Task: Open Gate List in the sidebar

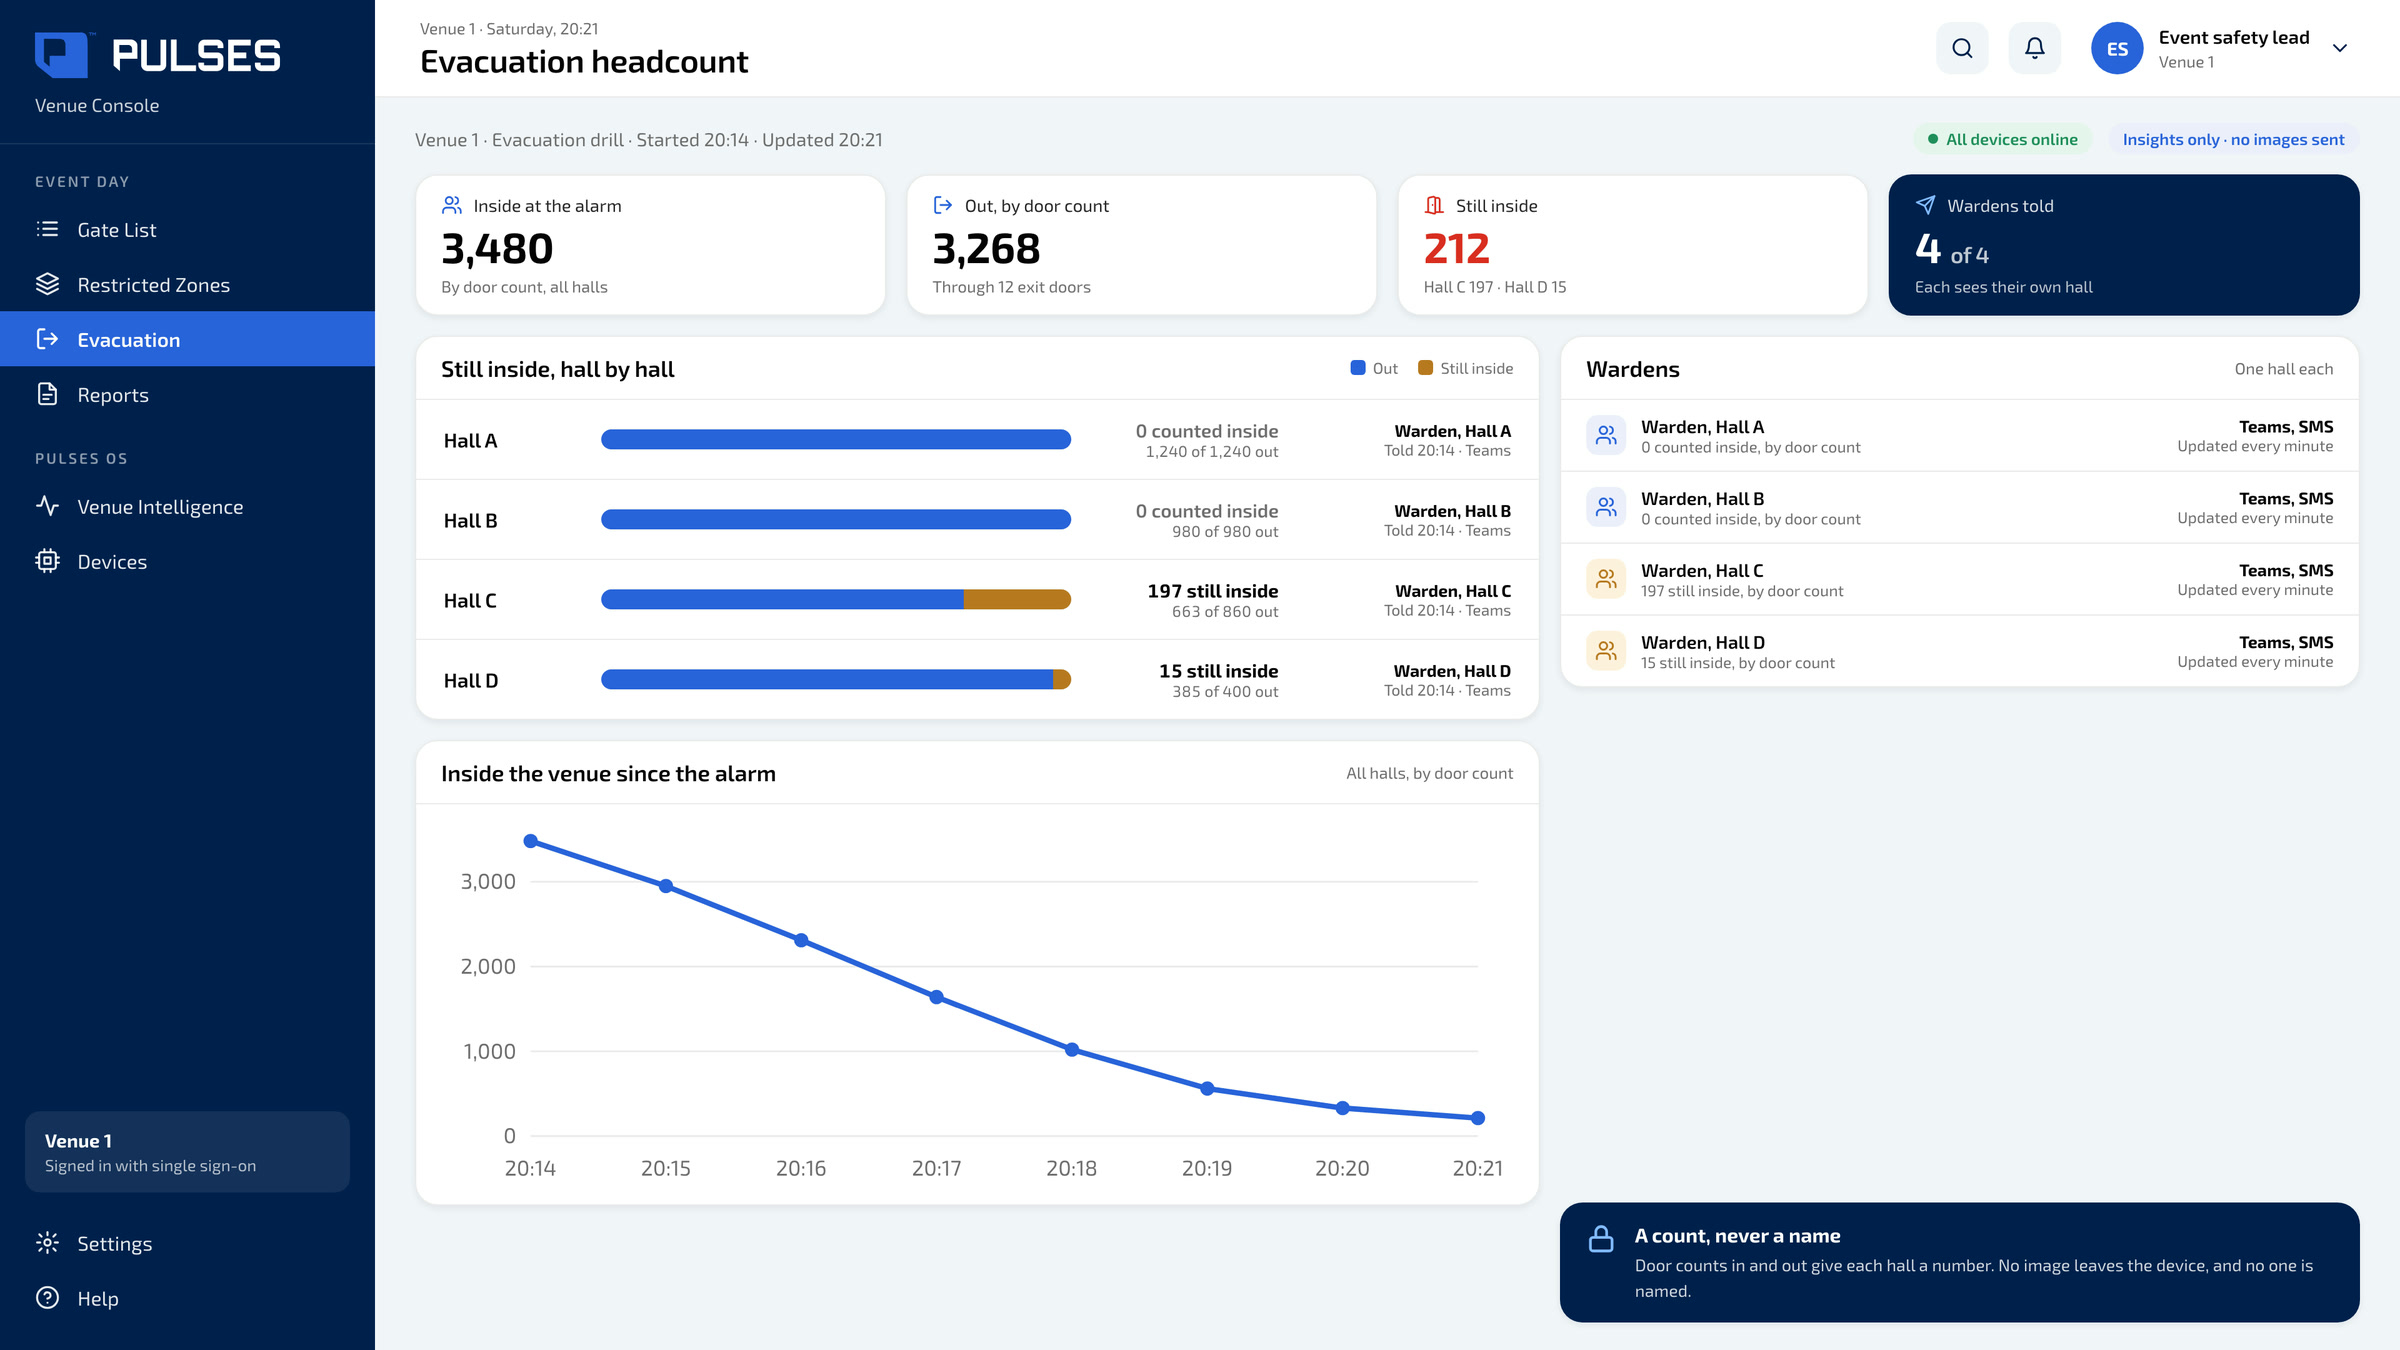Action: coord(187,230)
